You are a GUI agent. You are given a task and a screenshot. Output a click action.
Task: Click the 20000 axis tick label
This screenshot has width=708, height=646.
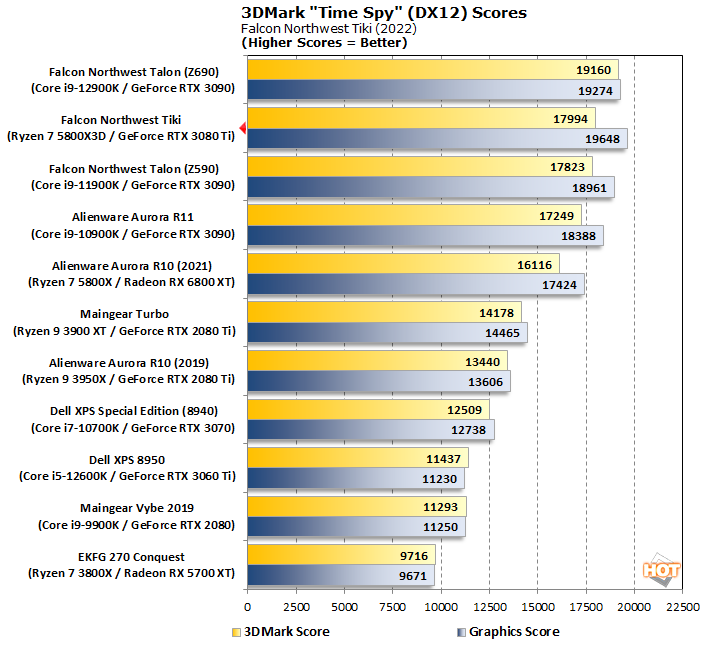pos(634,607)
